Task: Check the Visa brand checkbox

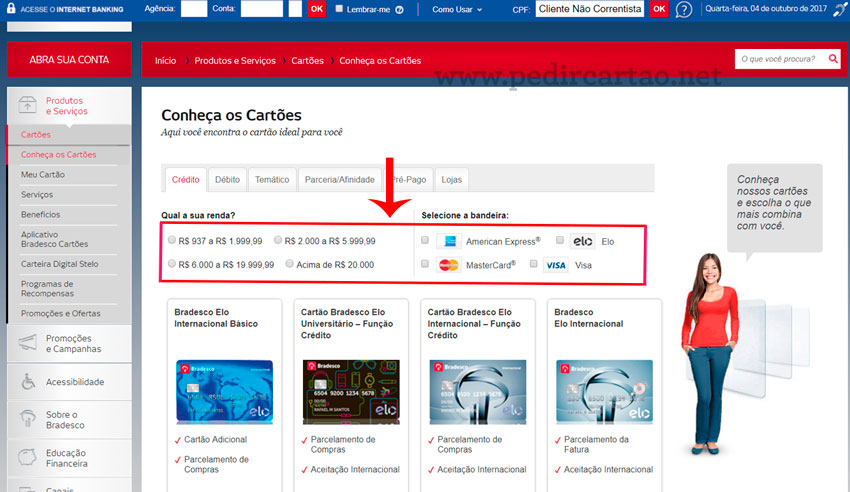Action: [x=533, y=264]
